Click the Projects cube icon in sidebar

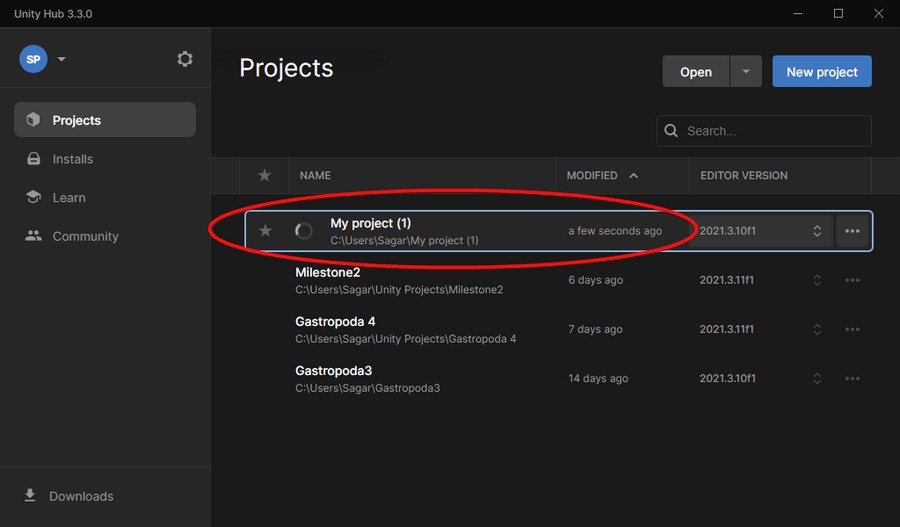[33, 119]
